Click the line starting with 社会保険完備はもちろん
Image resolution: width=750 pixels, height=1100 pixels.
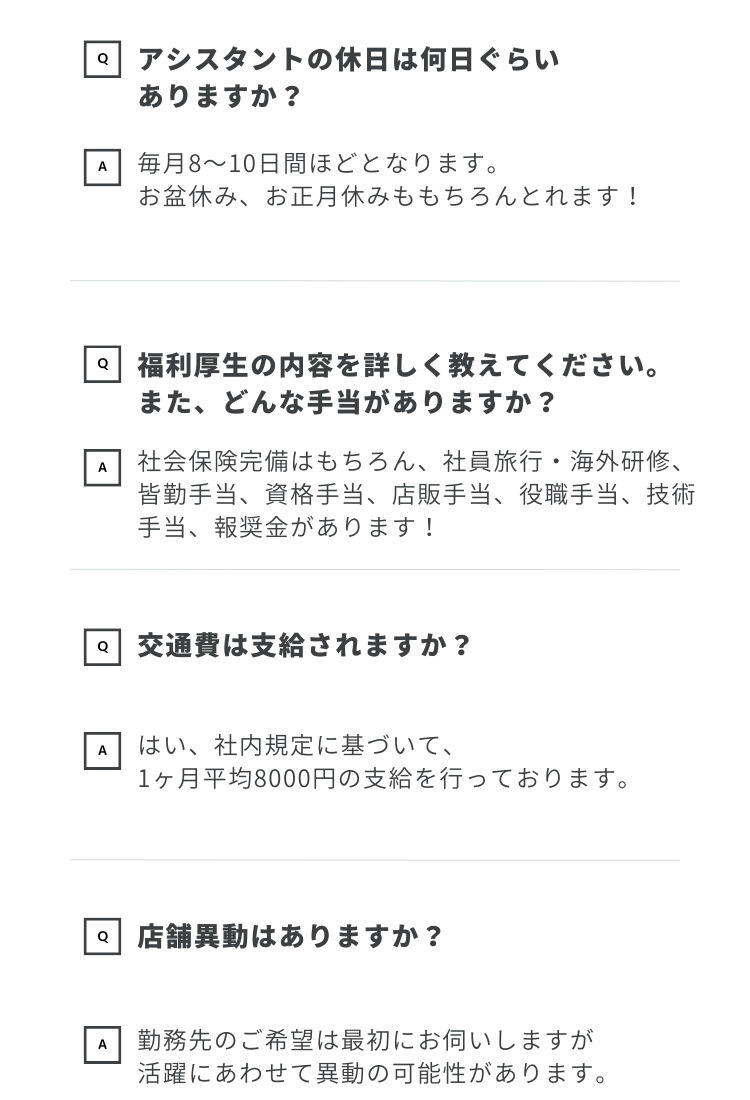(416, 462)
